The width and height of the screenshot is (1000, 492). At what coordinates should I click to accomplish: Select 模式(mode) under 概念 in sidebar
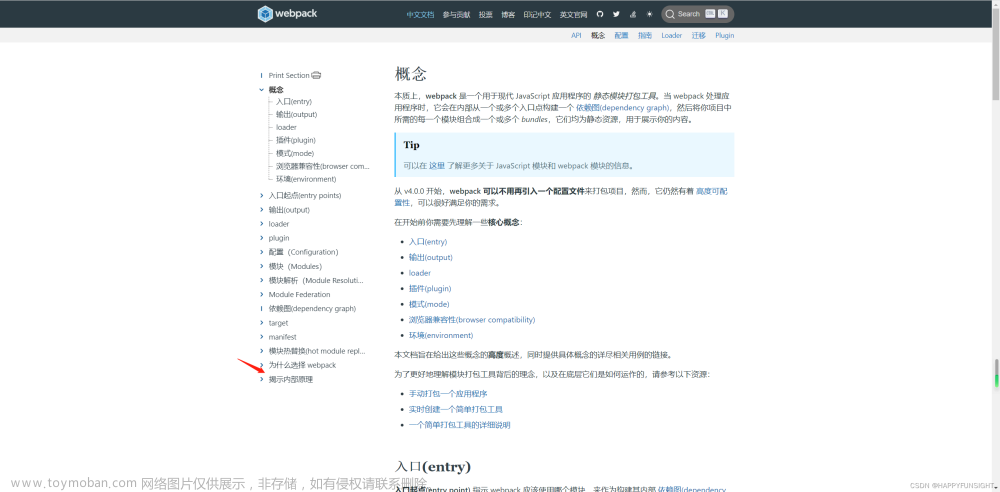295,153
